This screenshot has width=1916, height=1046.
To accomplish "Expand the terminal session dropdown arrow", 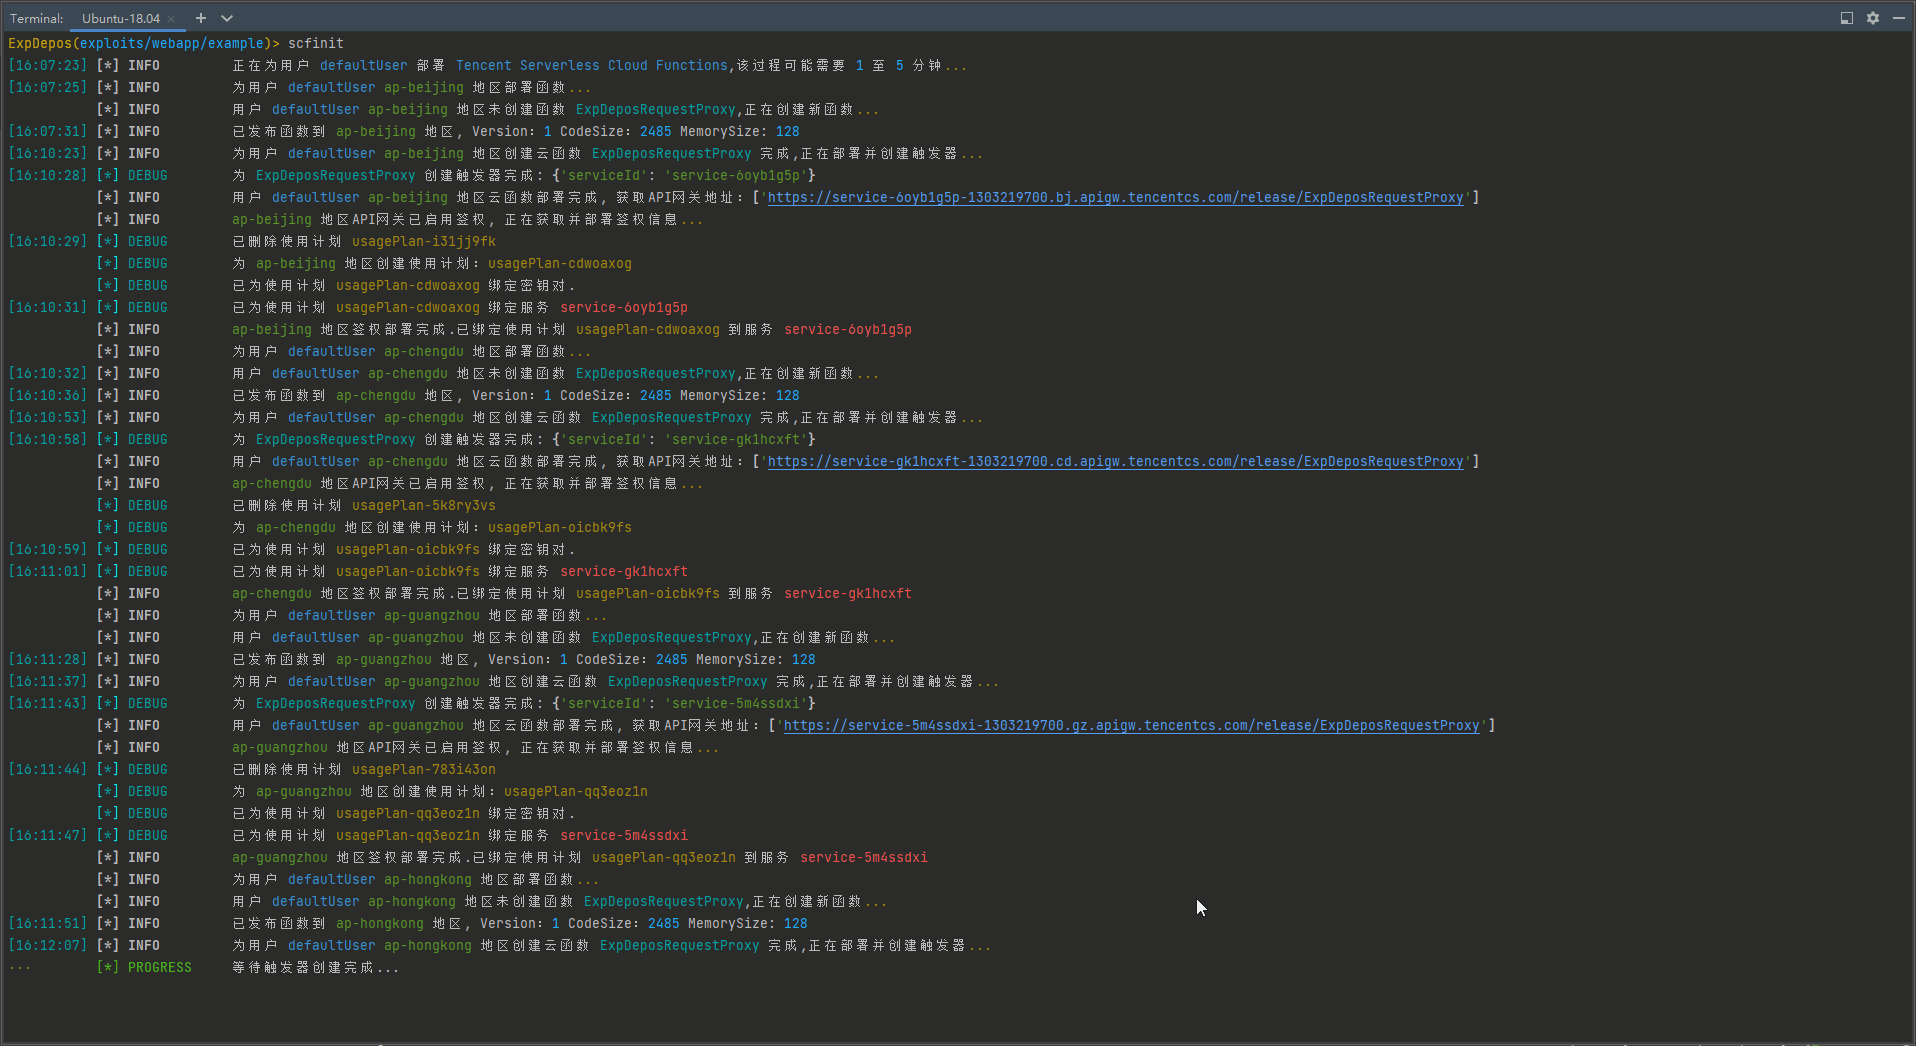I will (227, 18).
